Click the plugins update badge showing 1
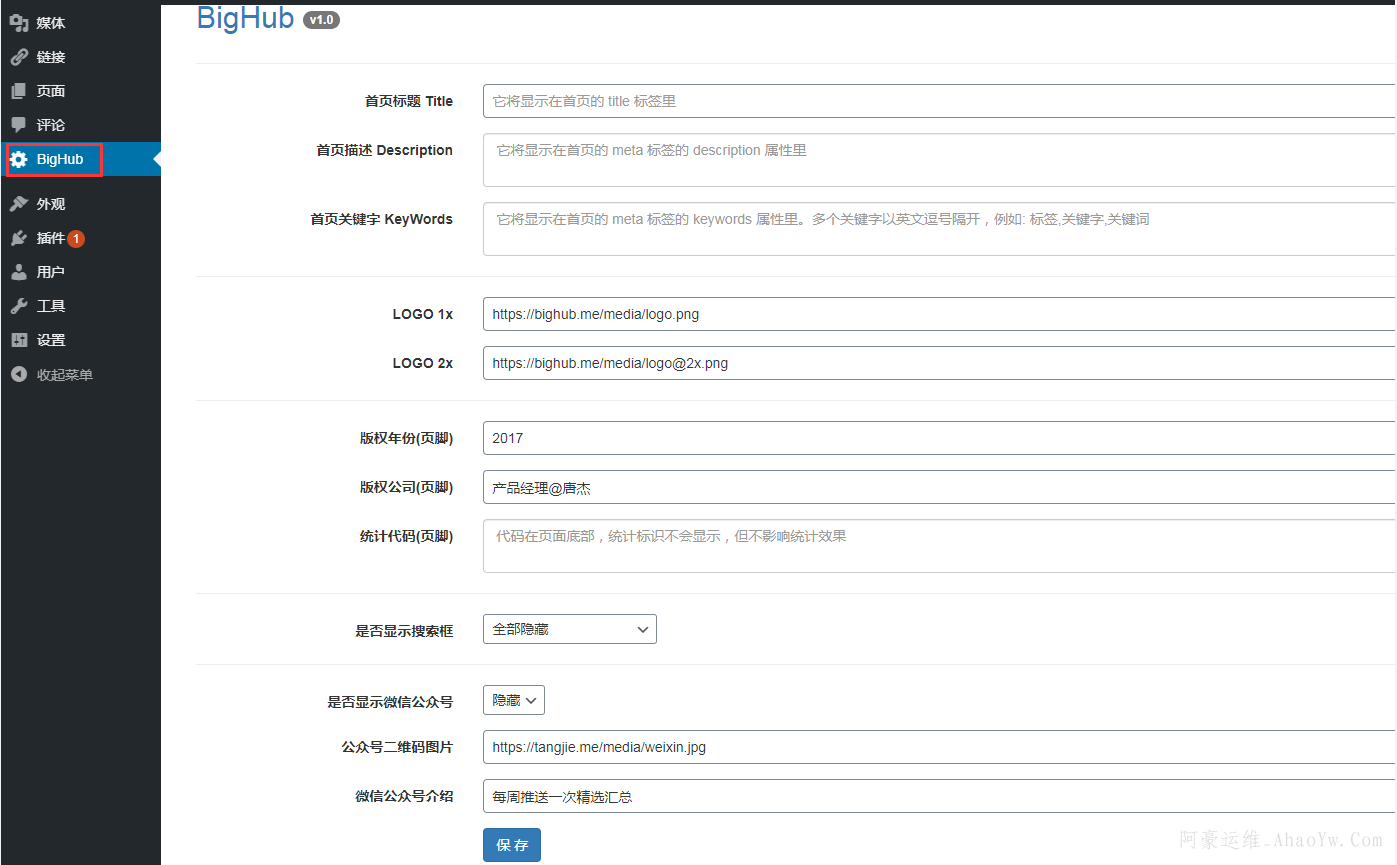 pyautogui.click(x=76, y=238)
